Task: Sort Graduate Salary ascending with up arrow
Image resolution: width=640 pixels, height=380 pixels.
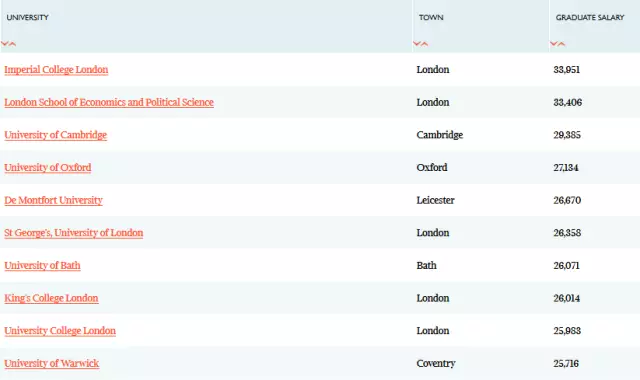Action: [x=562, y=43]
